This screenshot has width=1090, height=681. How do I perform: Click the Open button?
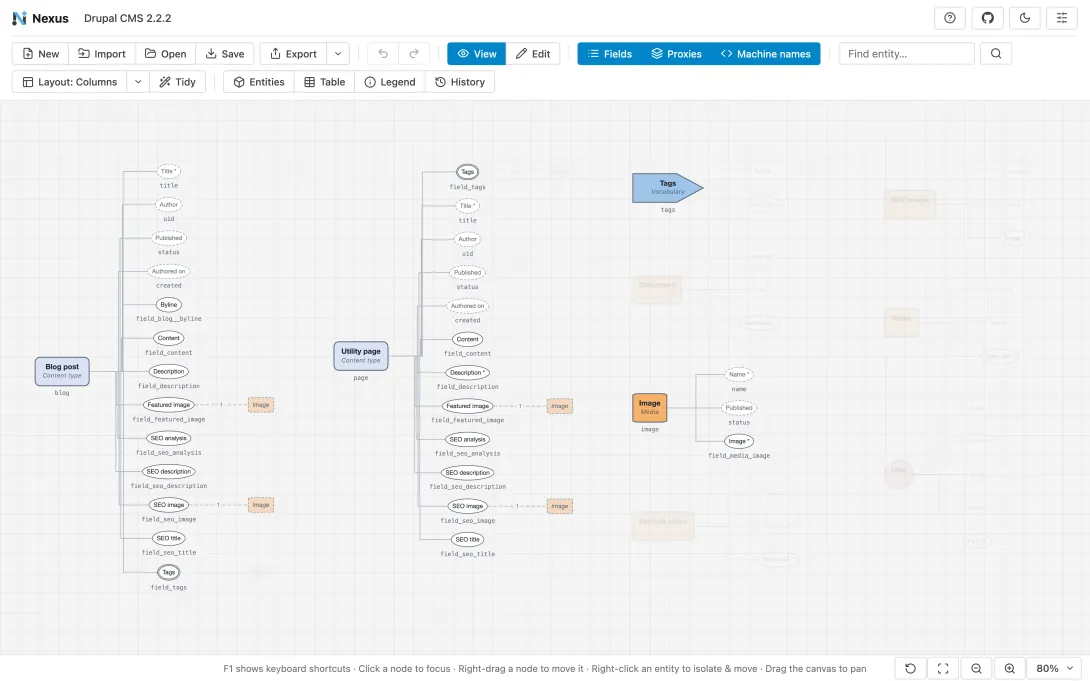(x=165, y=54)
